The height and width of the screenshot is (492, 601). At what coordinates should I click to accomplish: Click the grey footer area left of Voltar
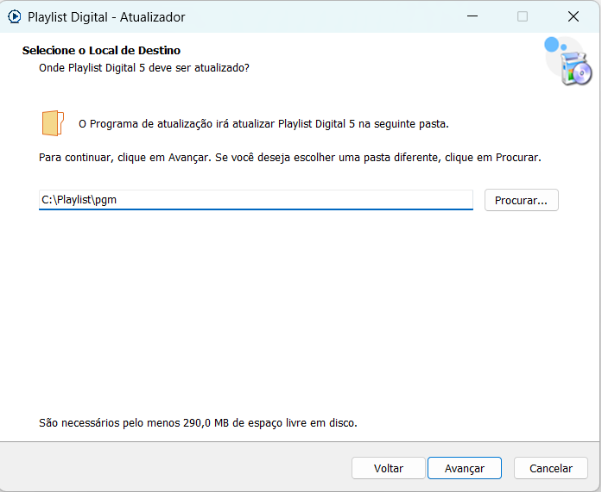[x=170, y=468]
